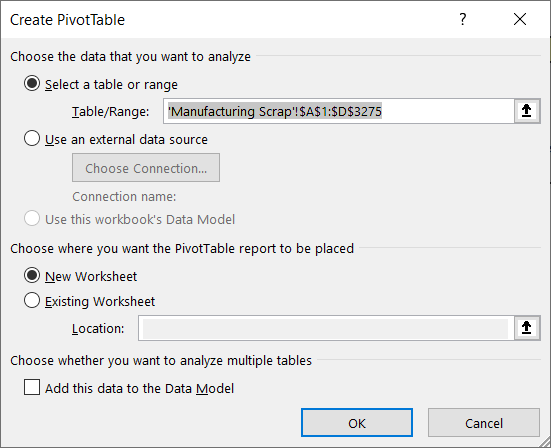Viewport: 551px width, 448px height.
Task: Click the Location text field
Action: (326, 328)
